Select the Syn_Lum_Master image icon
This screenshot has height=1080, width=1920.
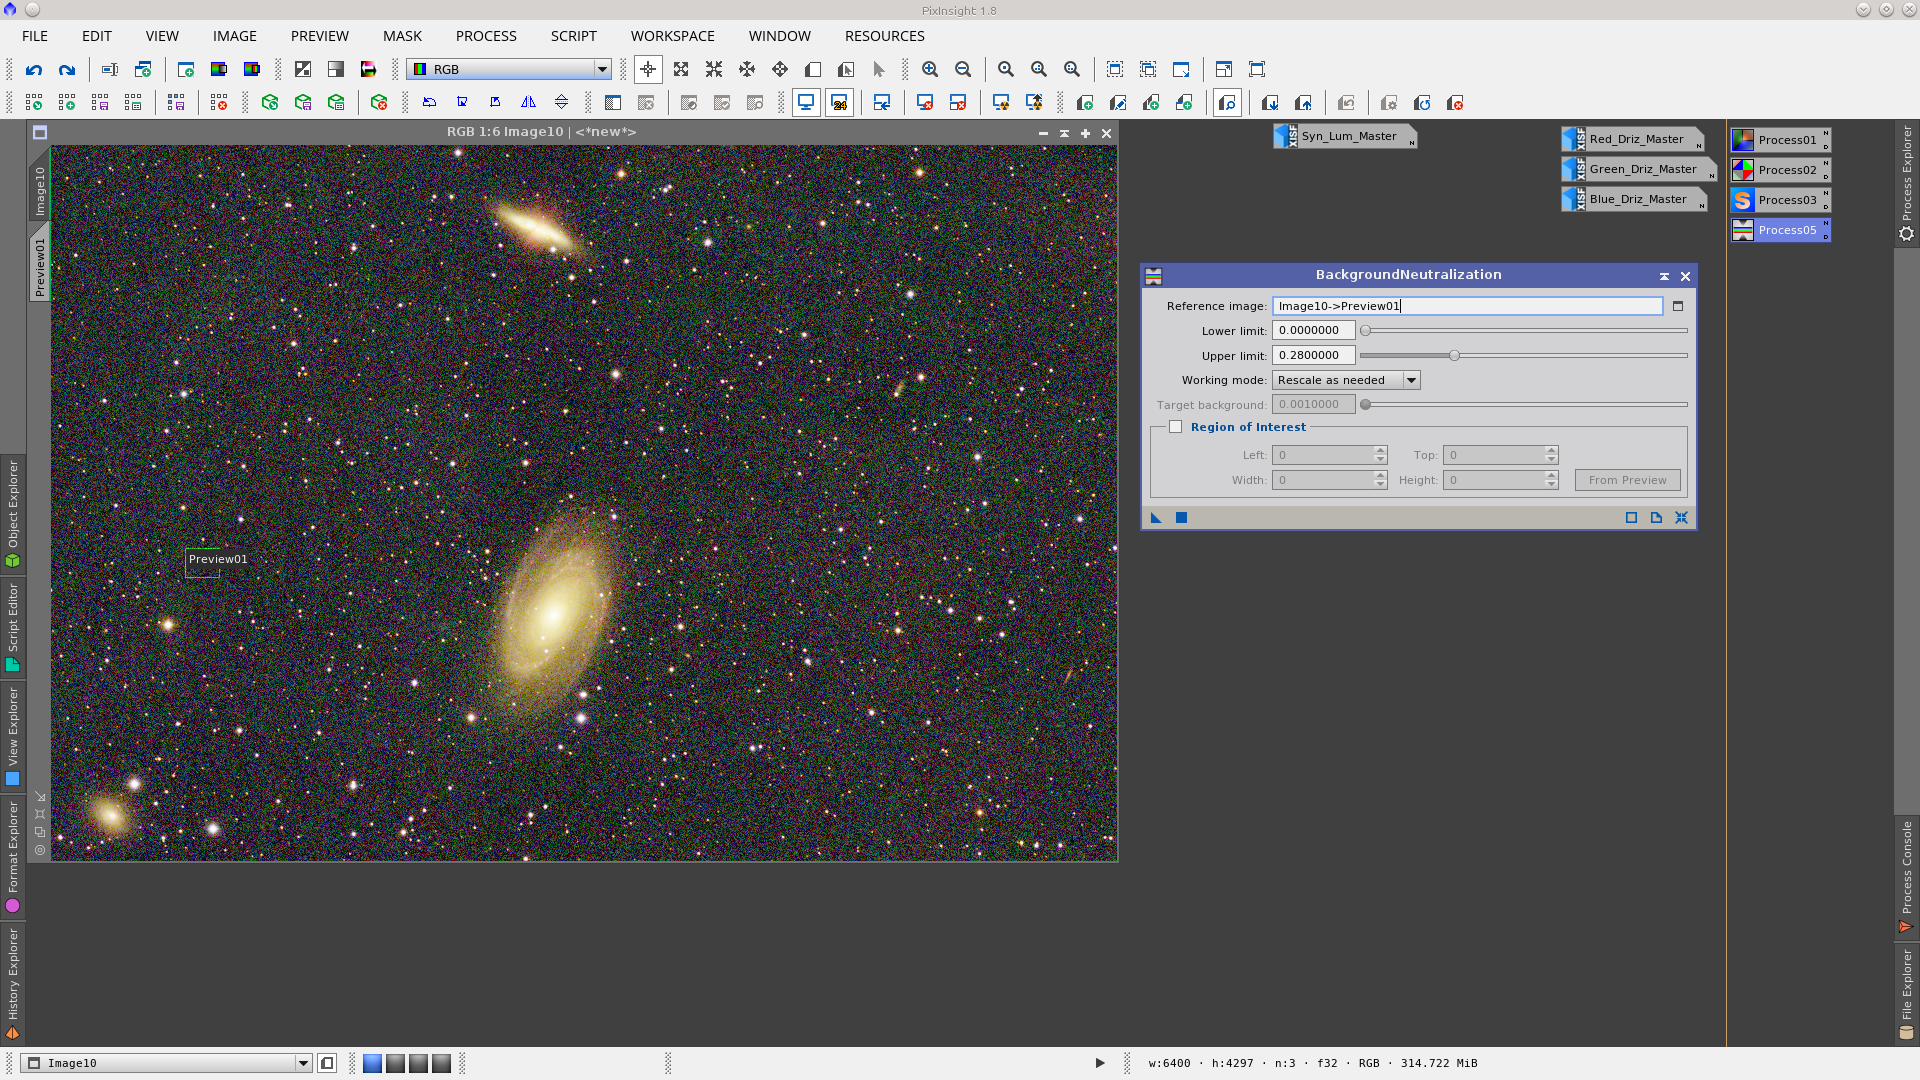[x=1344, y=136]
